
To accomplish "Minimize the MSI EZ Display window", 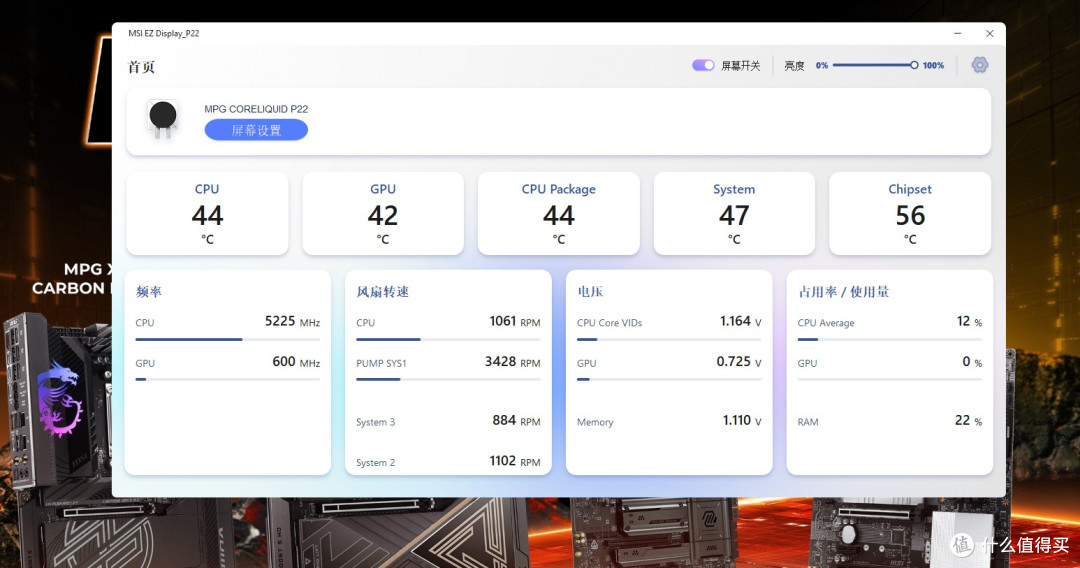I will [x=957, y=33].
